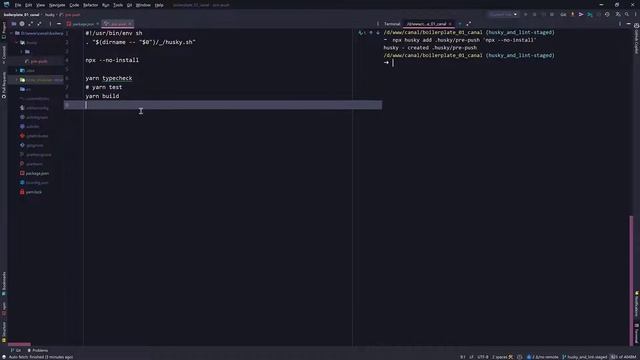Image resolution: width=640 pixels, height=360 pixels.
Task: Open the Refactor menu
Action: (90, 5)
